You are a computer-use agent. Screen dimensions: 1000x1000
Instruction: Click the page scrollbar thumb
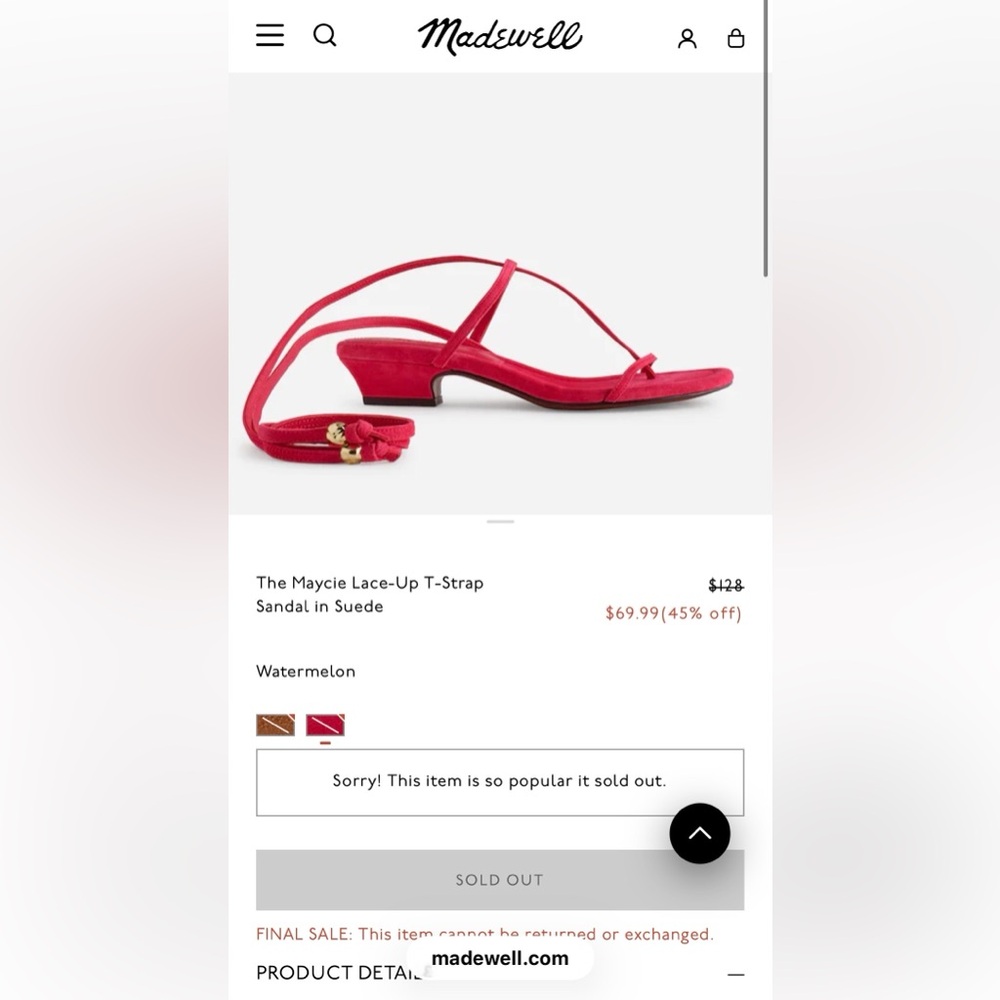pos(765,138)
